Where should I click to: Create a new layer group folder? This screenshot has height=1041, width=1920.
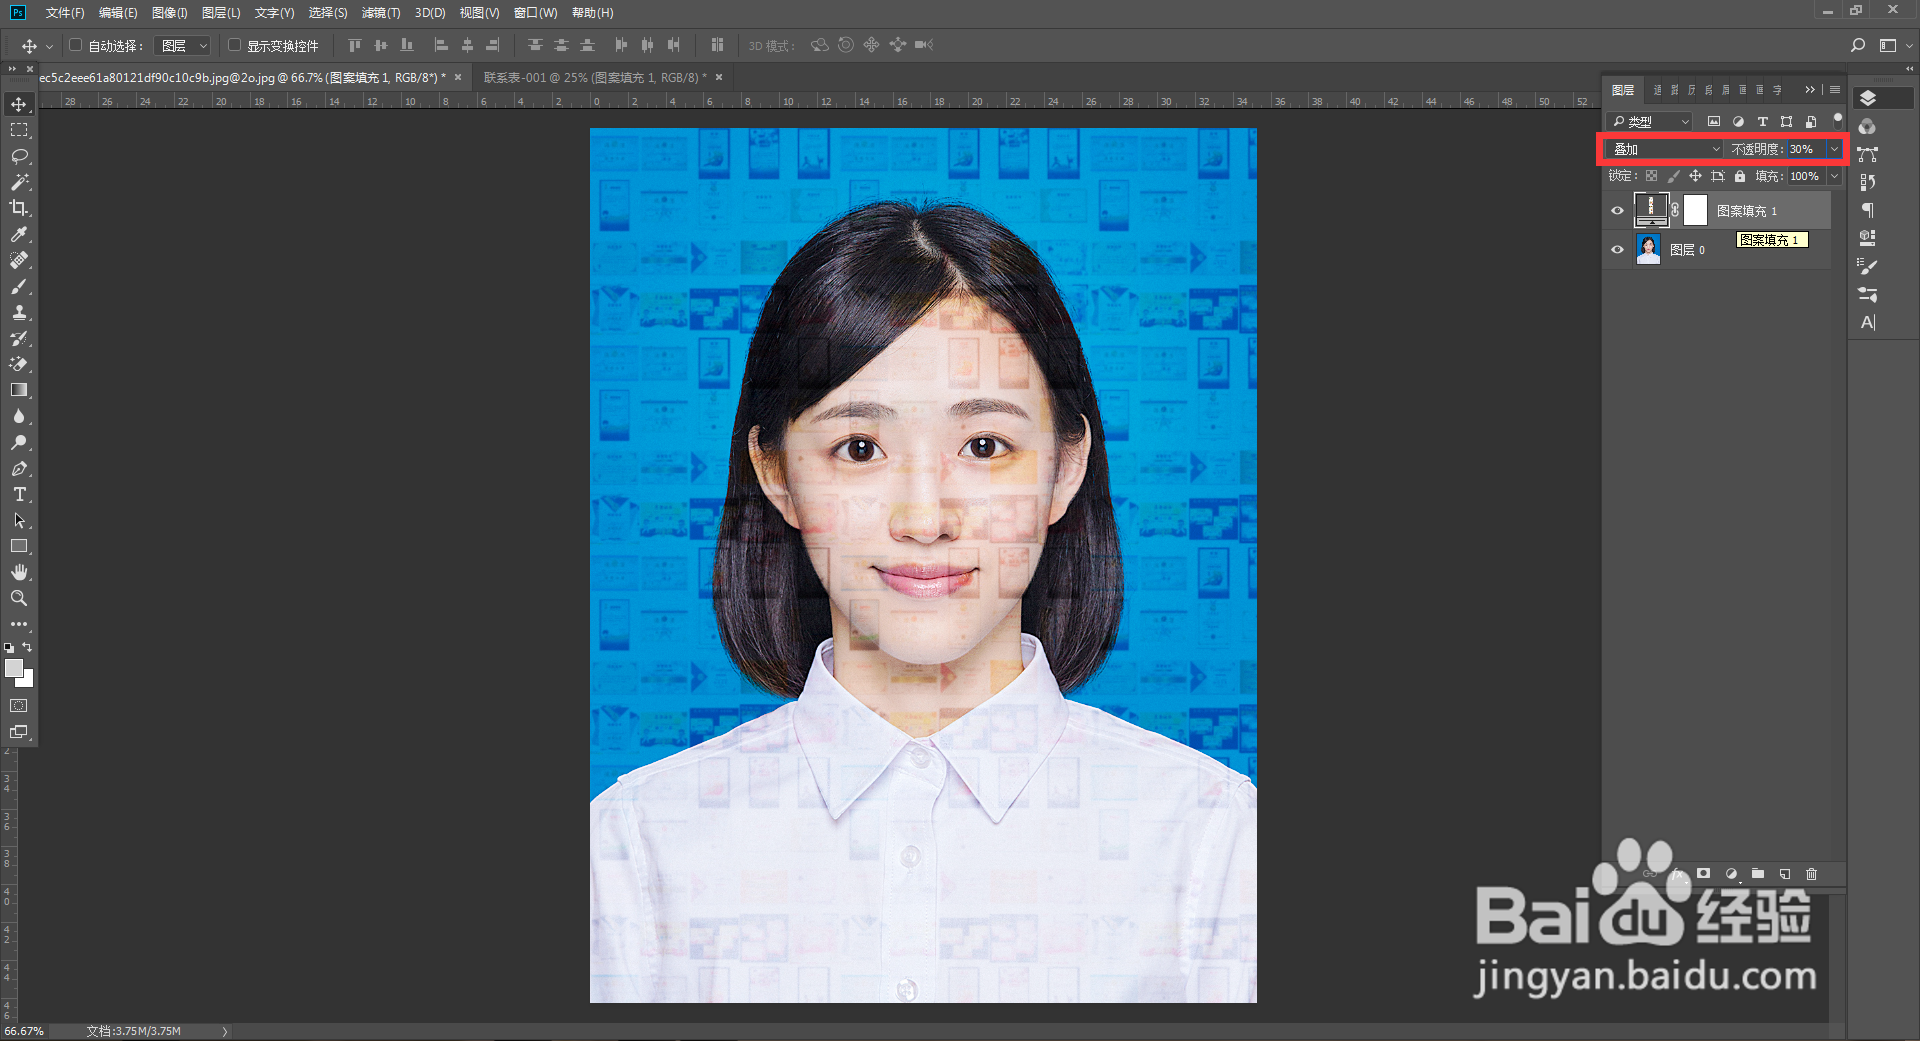tap(1758, 874)
